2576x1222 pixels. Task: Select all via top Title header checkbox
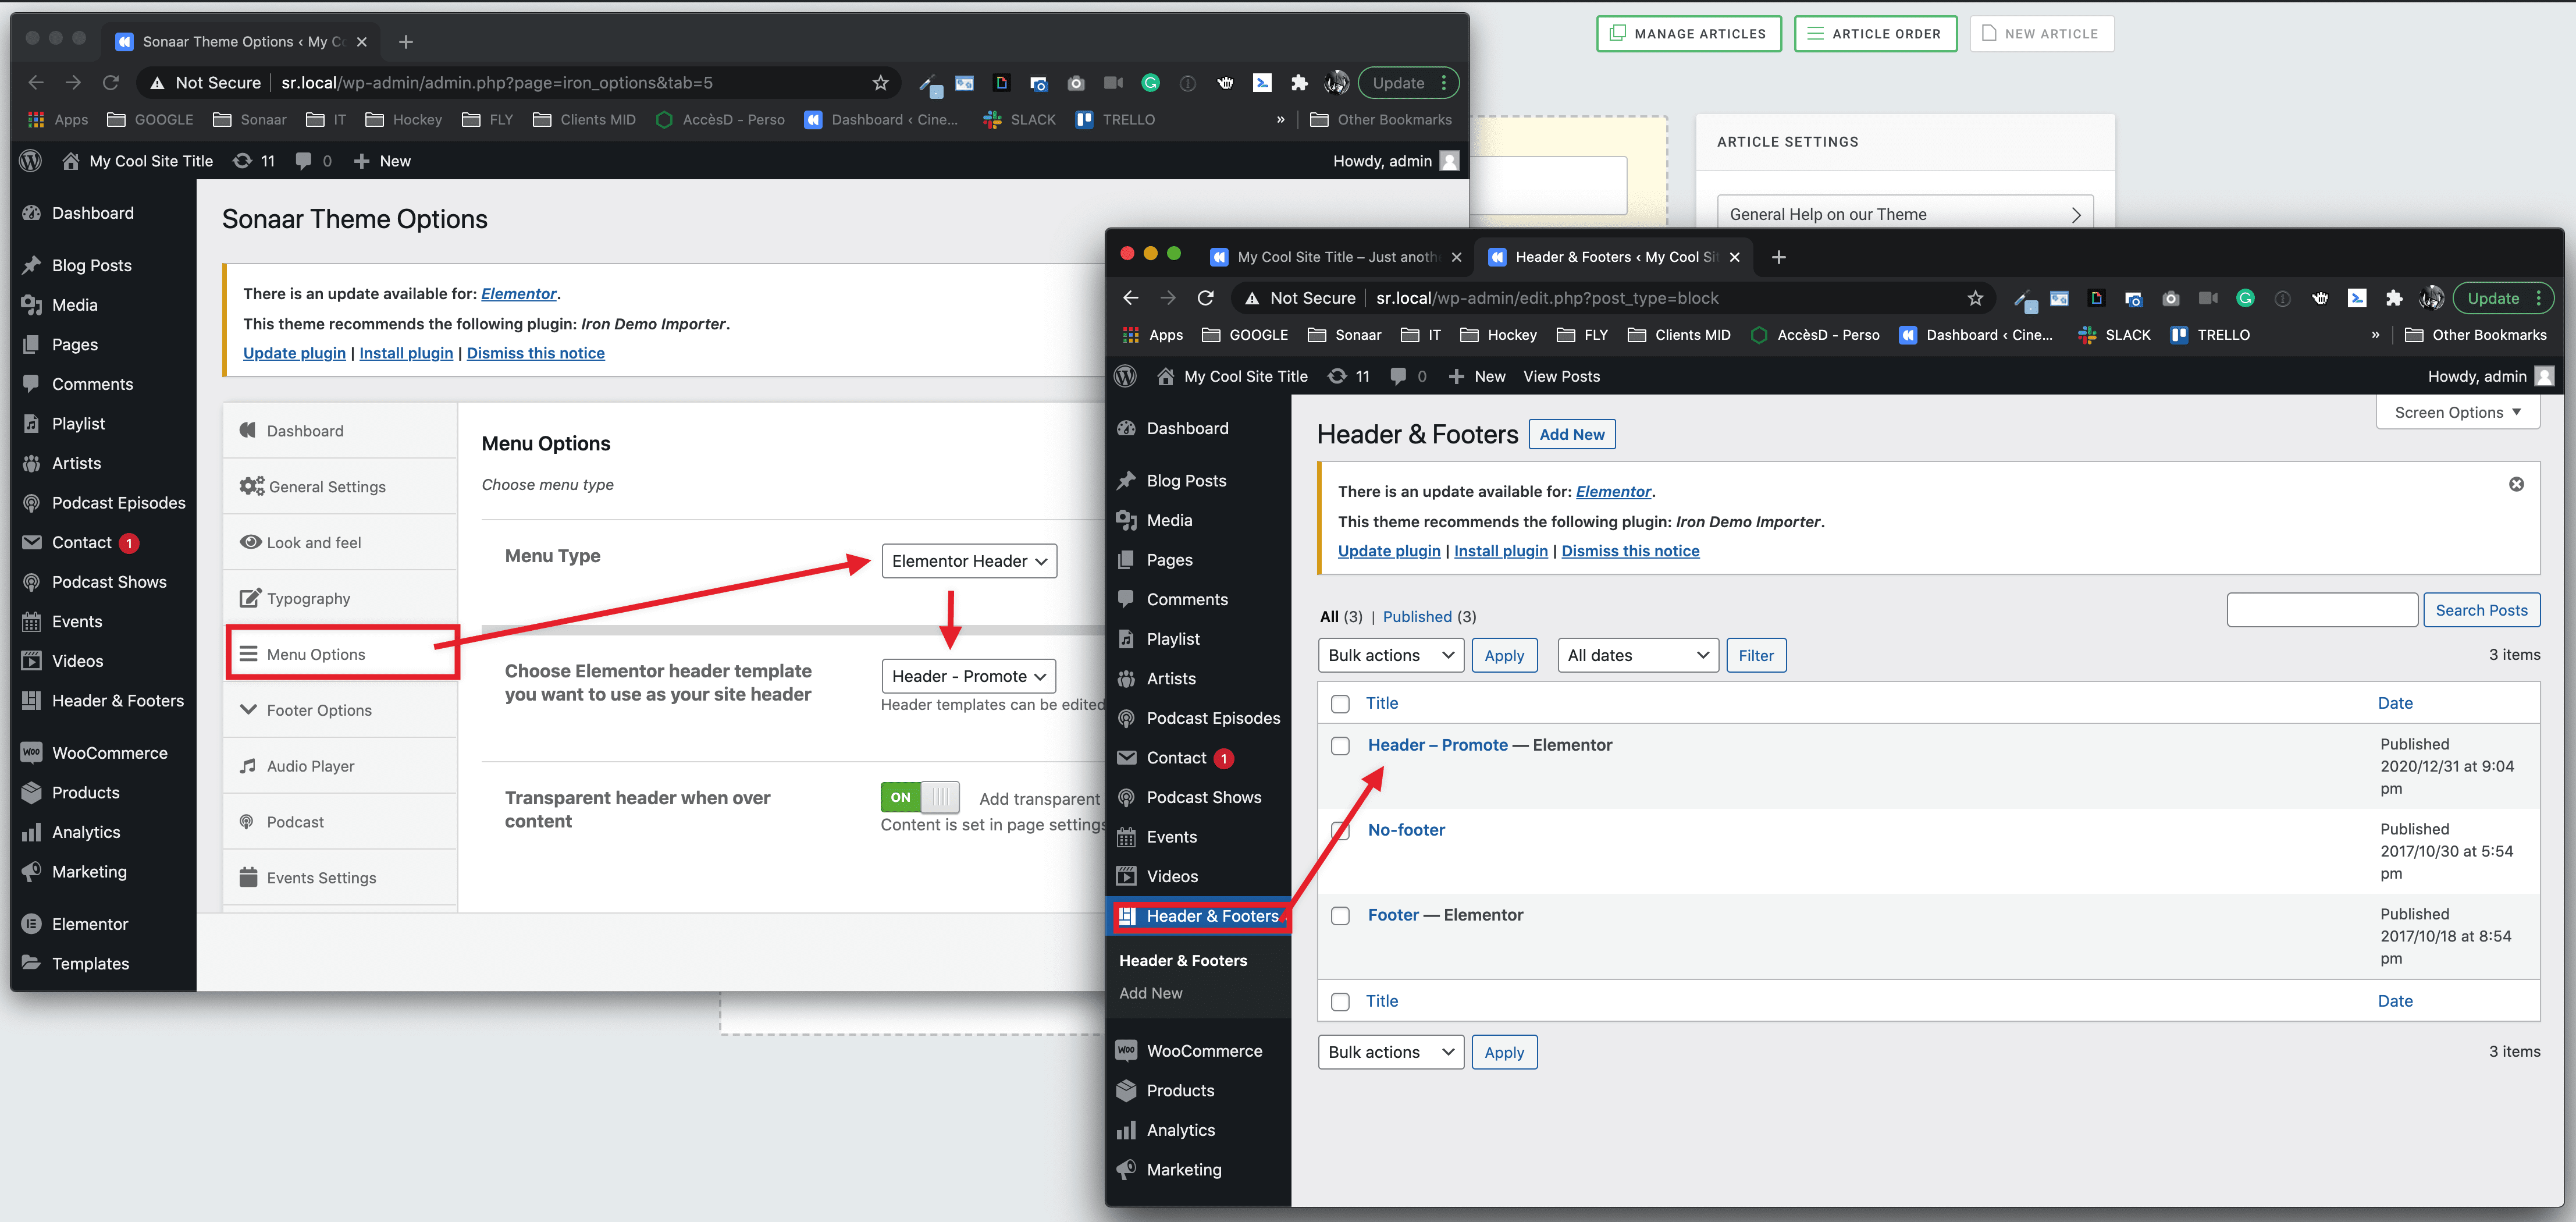tap(1340, 704)
